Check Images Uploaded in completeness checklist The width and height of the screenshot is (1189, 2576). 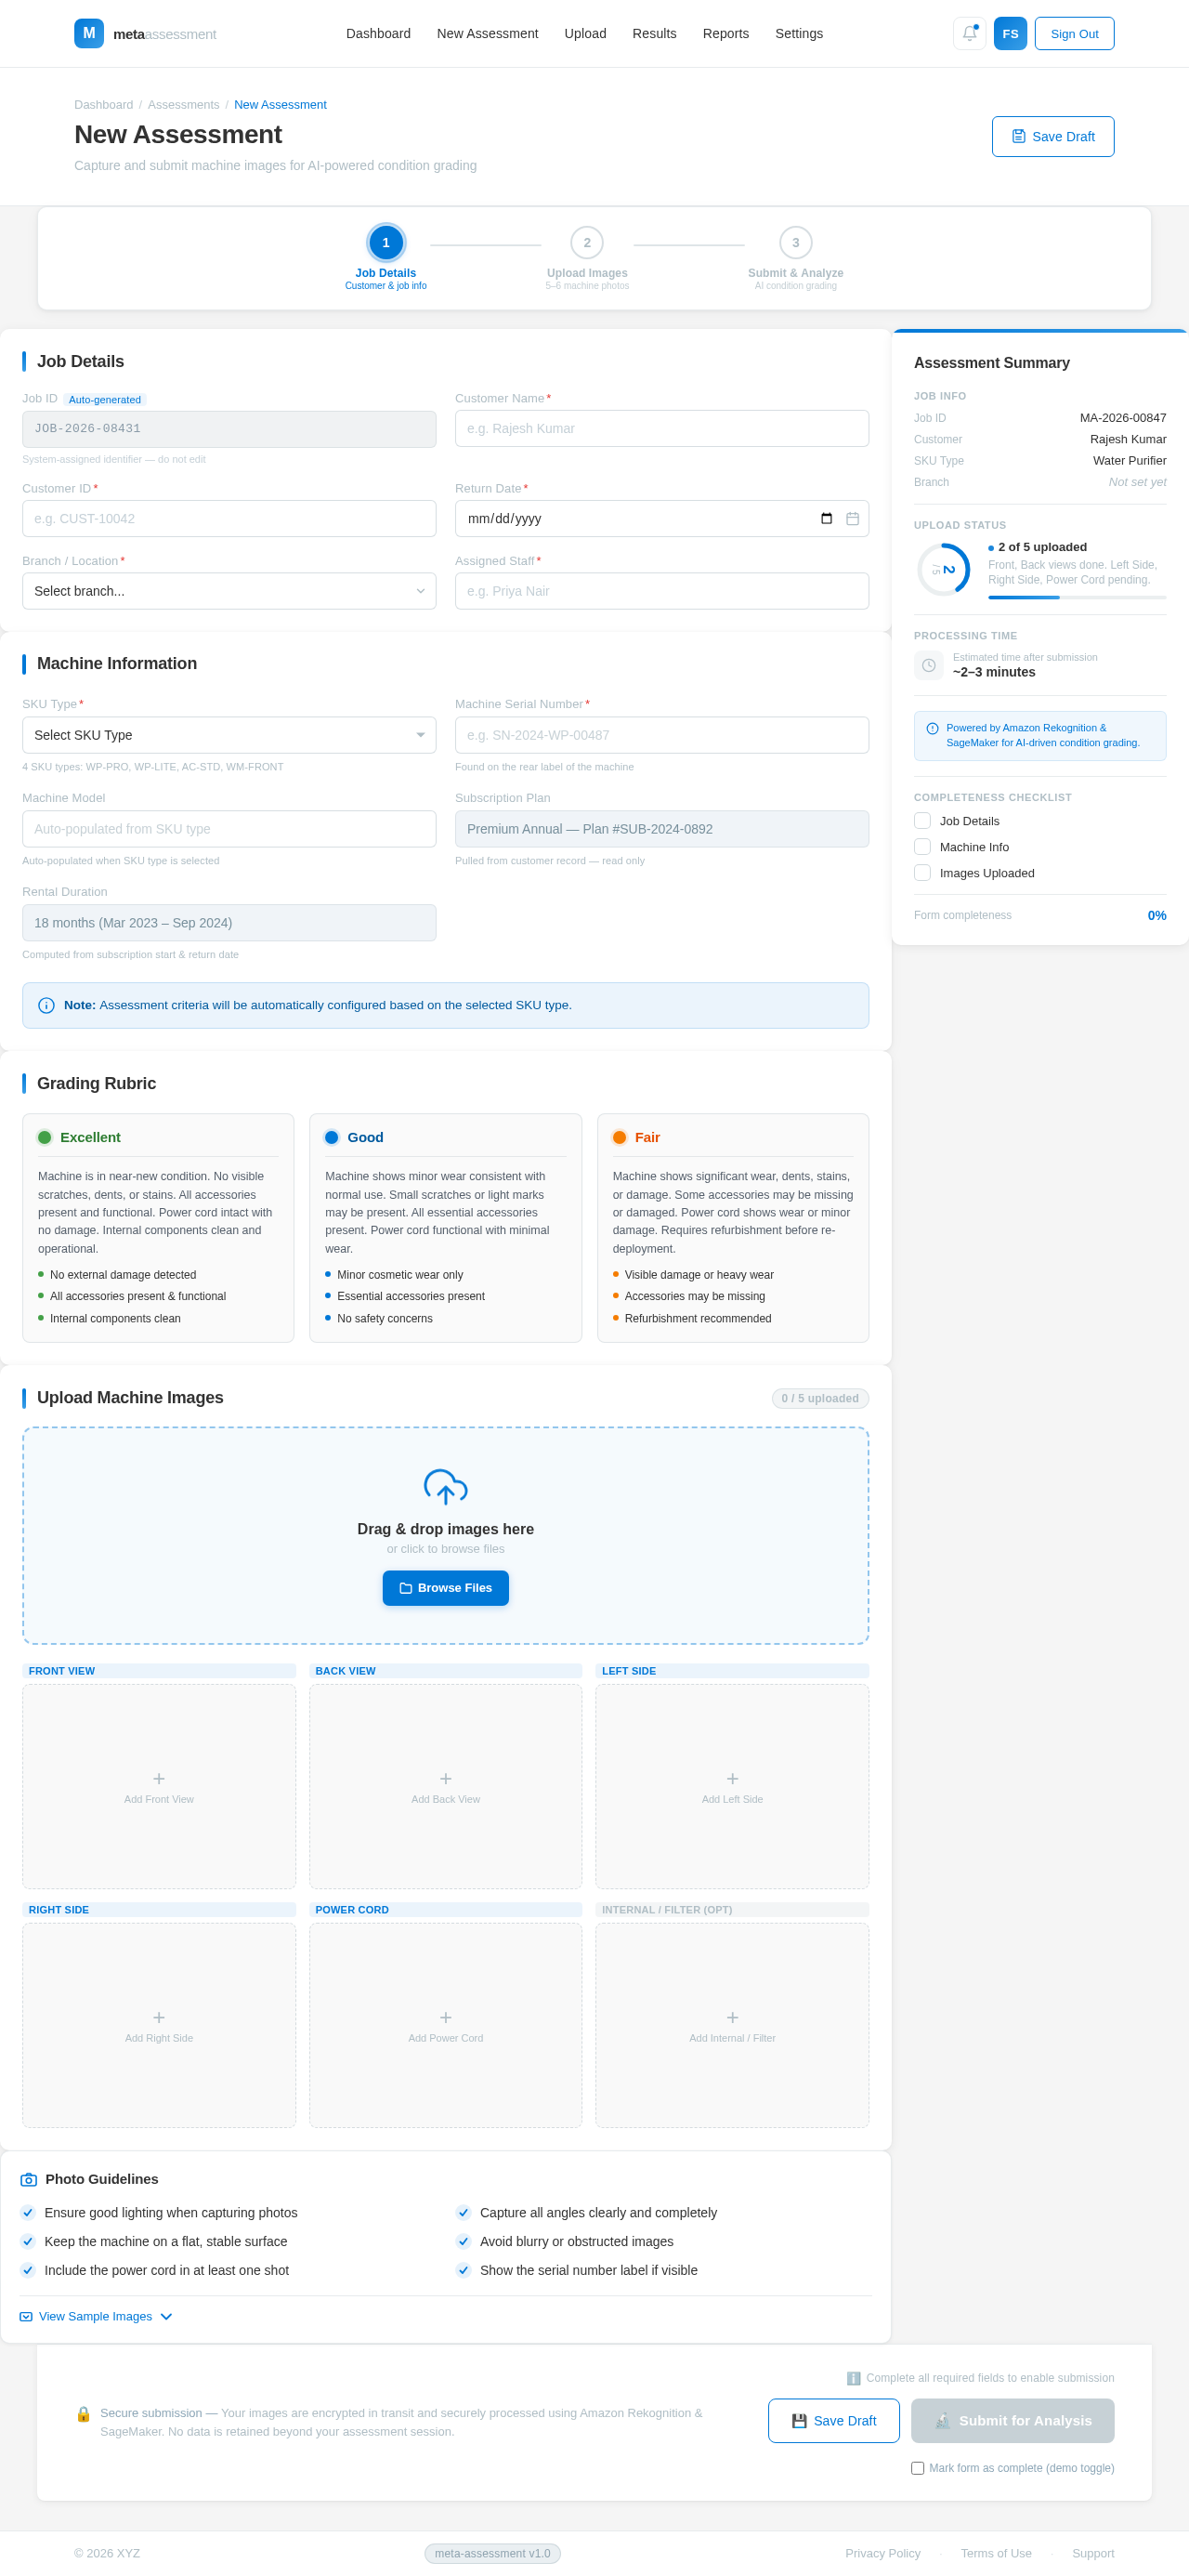tap(922, 872)
